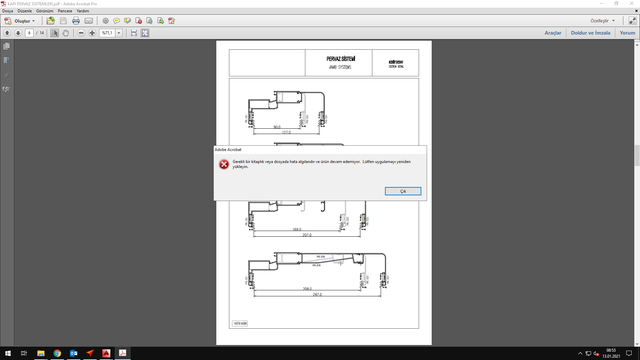Add a sticky note comment
This screenshot has height=360, width=640.
pyautogui.click(x=117, y=21)
